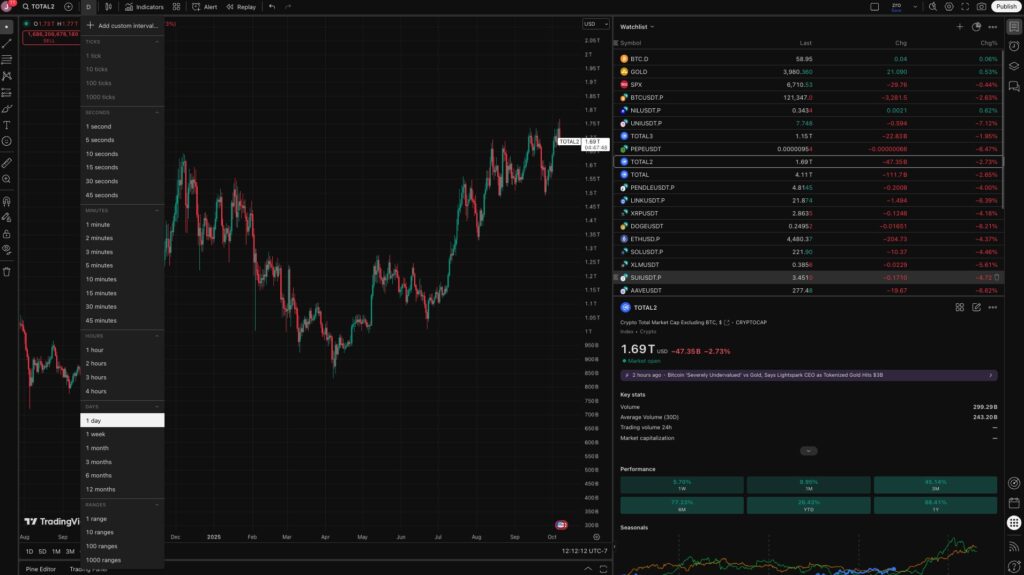Toggle the Magnet mode for drawings
Screen dimensions: 1024x575
point(7,201)
